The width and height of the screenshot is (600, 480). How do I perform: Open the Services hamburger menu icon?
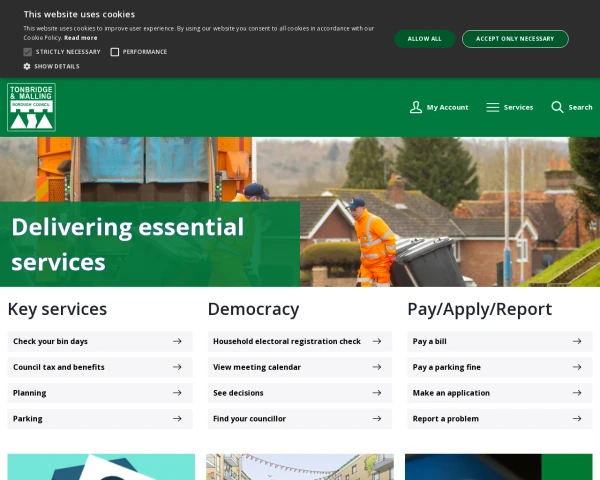(x=492, y=107)
